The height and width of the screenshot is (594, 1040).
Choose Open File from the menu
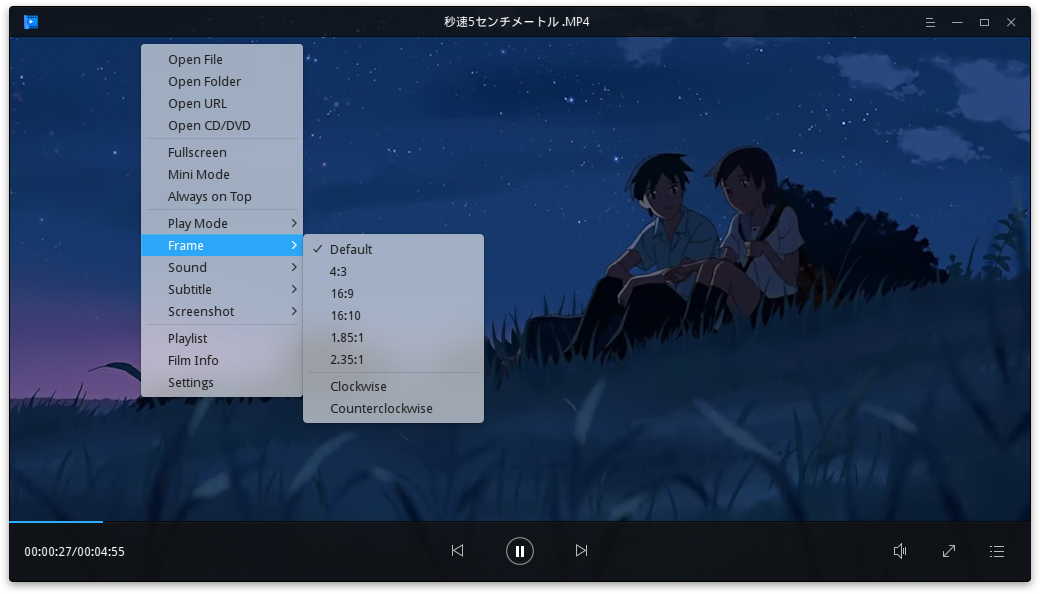coord(222,59)
